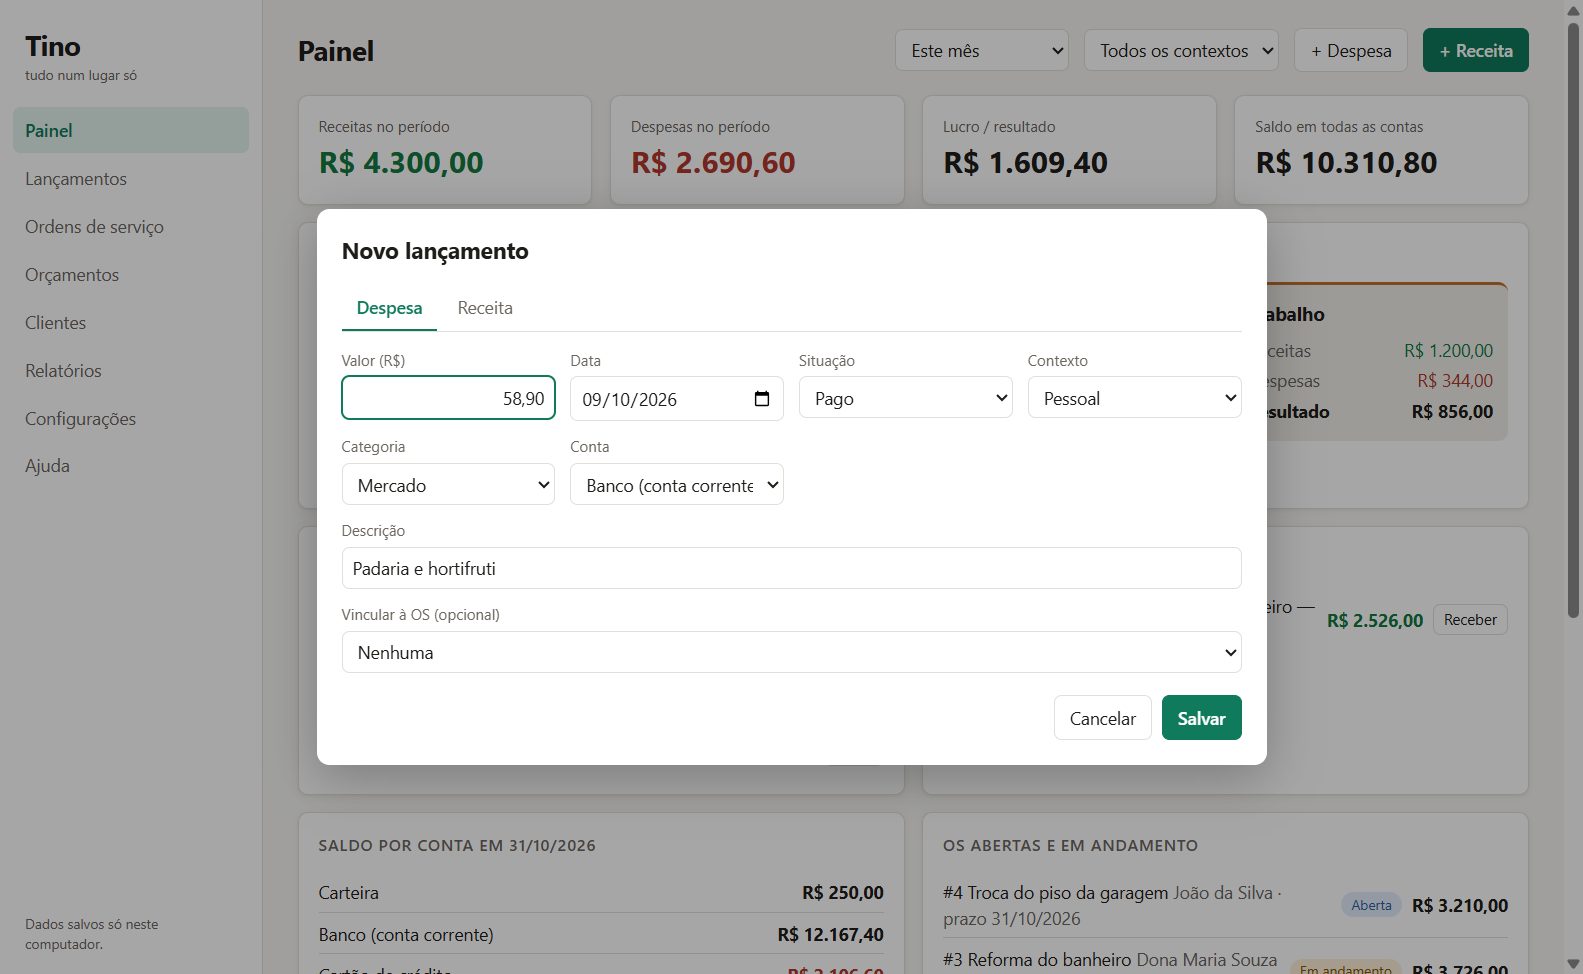
Task: Go to Configurações
Action: click(x=131, y=419)
